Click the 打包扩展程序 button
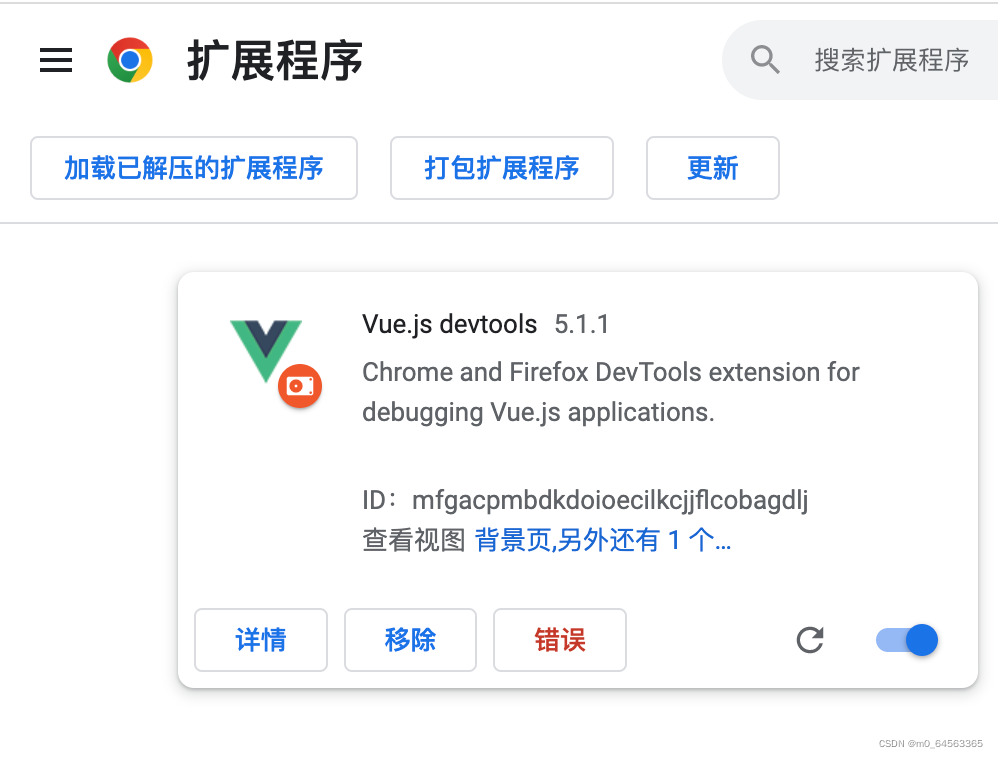The image size is (998, 758). 501,168
